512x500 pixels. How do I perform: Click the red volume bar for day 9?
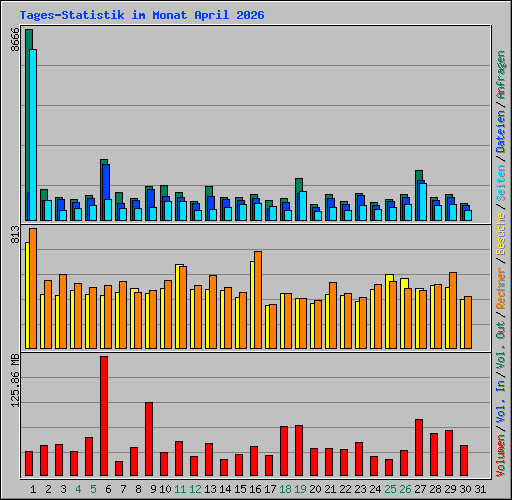[149, 439]
